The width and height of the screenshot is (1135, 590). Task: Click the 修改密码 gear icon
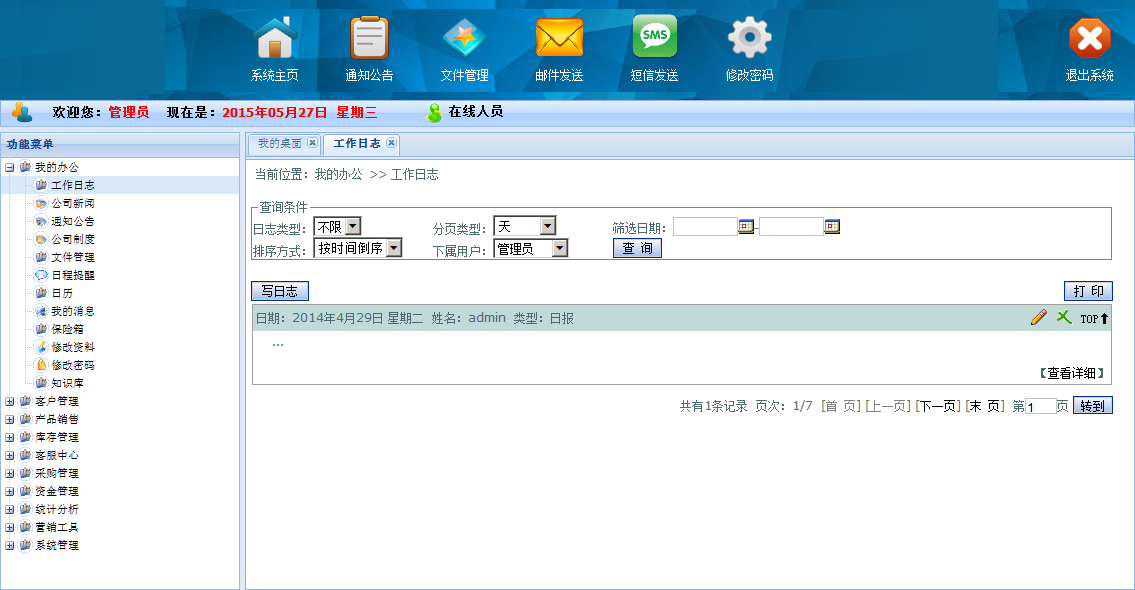click(749, 39)
